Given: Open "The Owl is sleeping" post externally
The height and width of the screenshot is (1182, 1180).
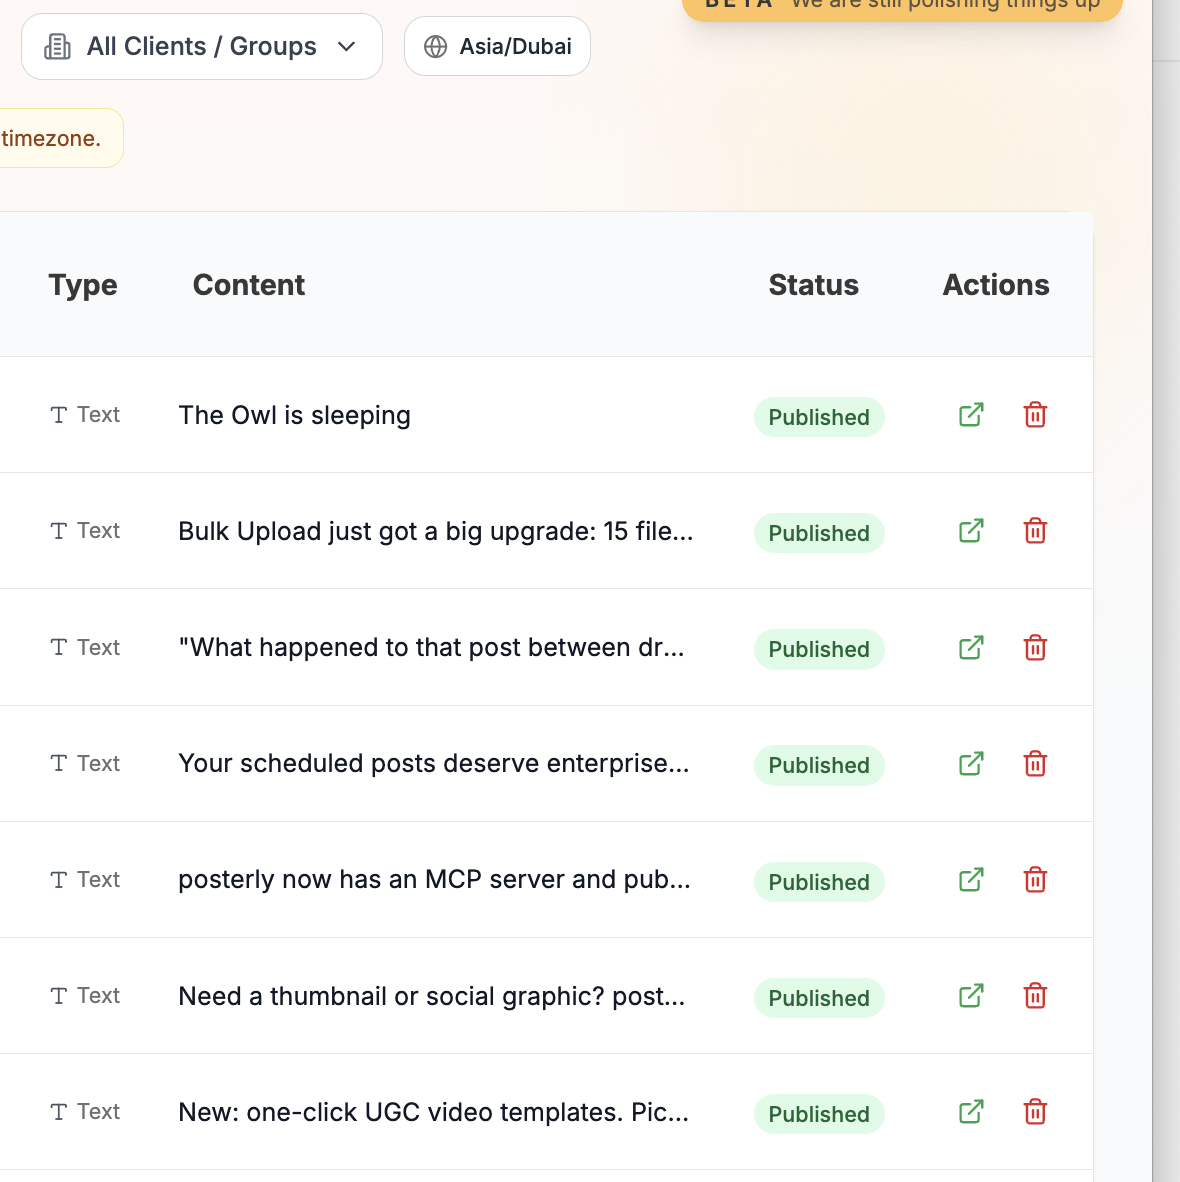Looking at the screenshot, I should (970, 415).
